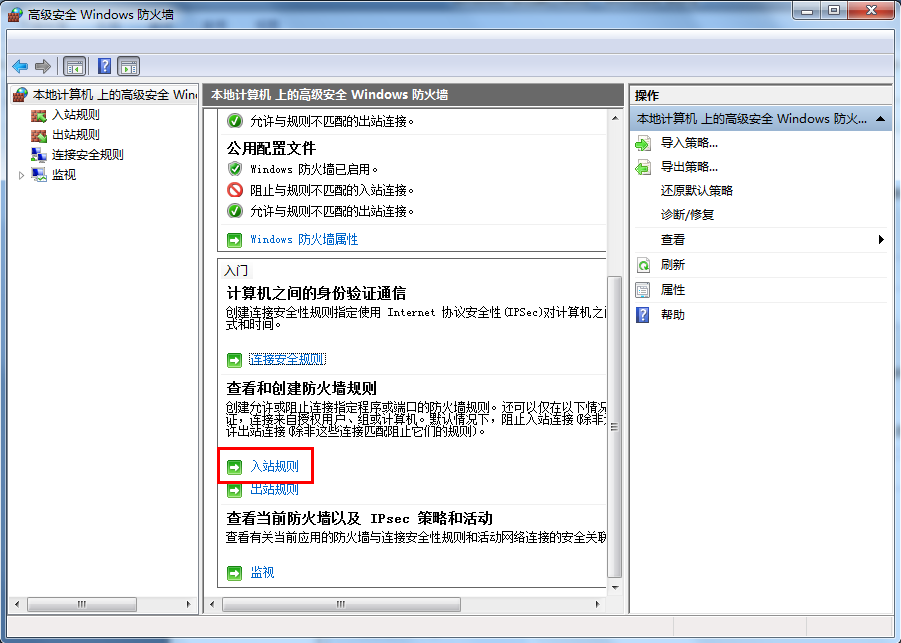This screenshot has height=643, width=901.
Task: Click the 帮助 question mark icon in actions pane
Action: pyautogui.click(x=643, y=315)
